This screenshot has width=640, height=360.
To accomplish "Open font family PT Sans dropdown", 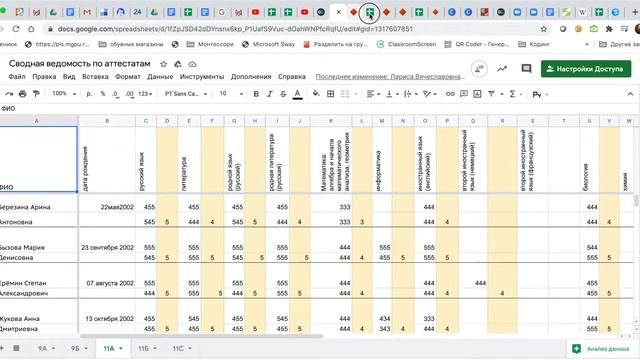I will pyautogui.click(x=186, y=94).
